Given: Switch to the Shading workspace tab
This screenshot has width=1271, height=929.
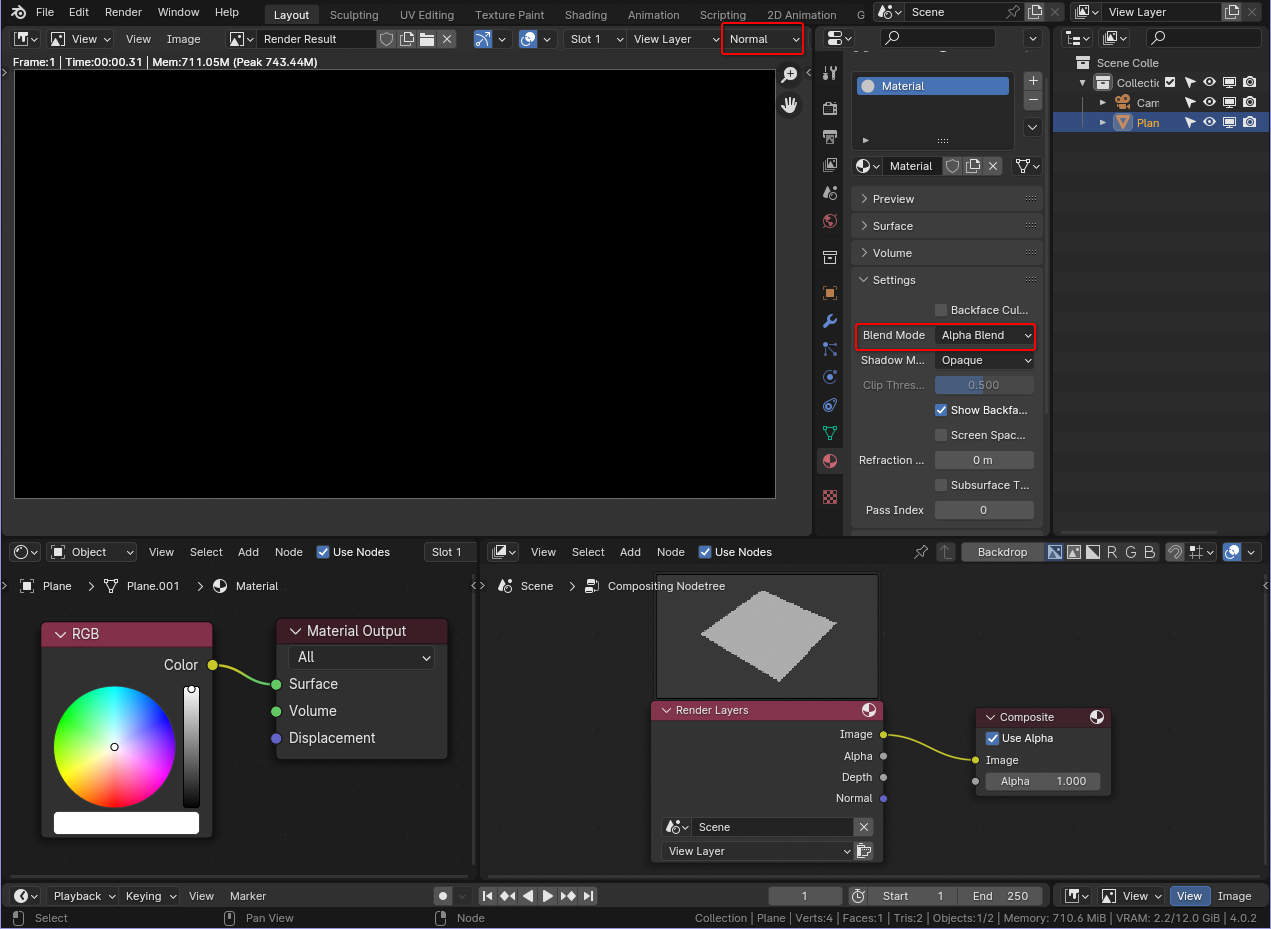Looking at the screenshot, I should click(x=585, y=15).
